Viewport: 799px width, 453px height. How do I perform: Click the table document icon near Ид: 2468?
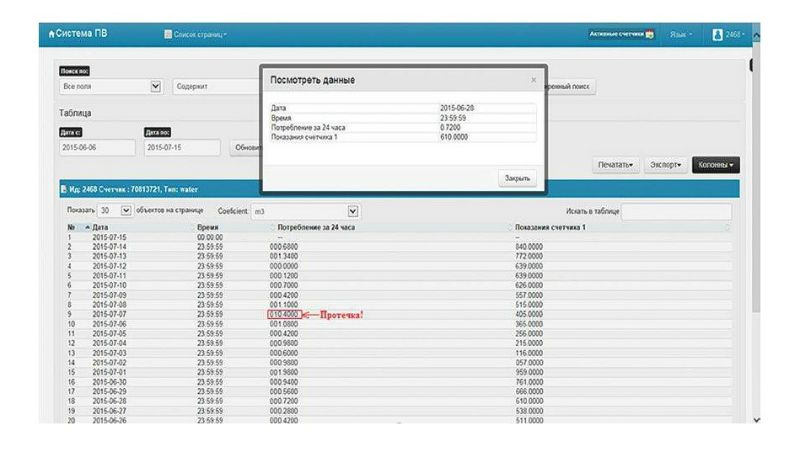click(64, 188)
